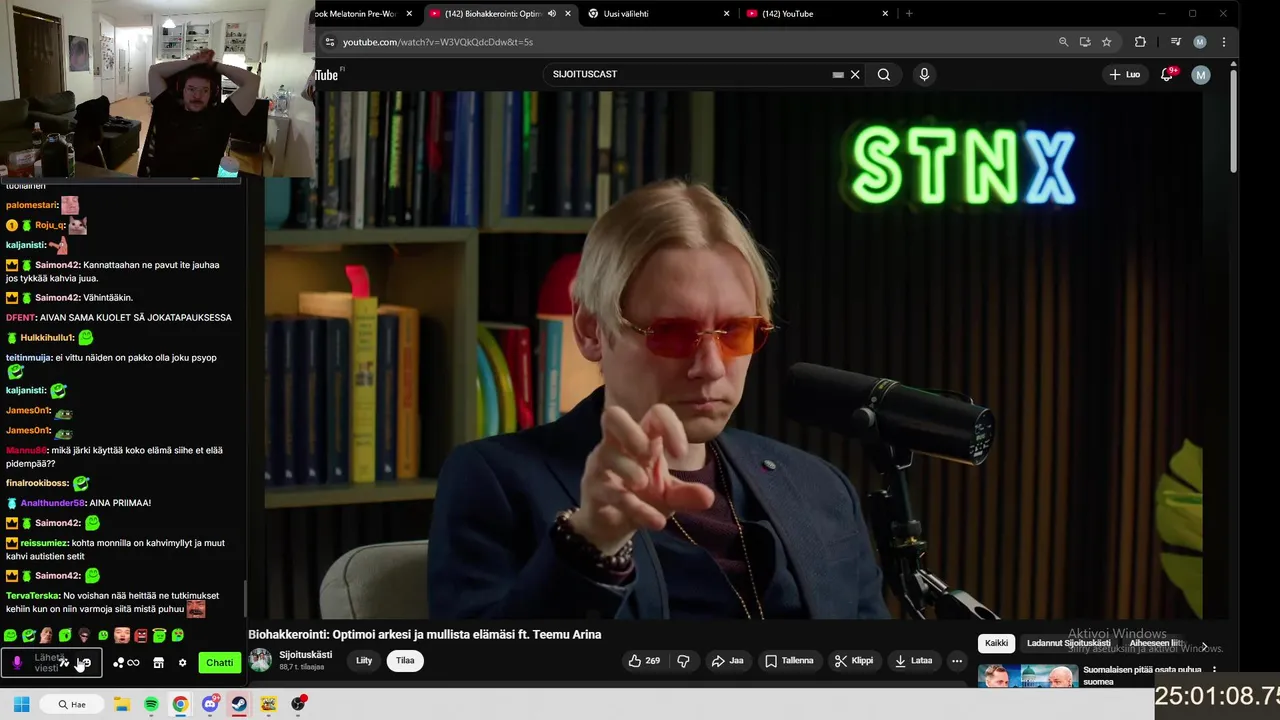This screenshot has height=720, width=1280.
Task: Click the YouTube search magnifier button
Action: (x=884, y=74)
